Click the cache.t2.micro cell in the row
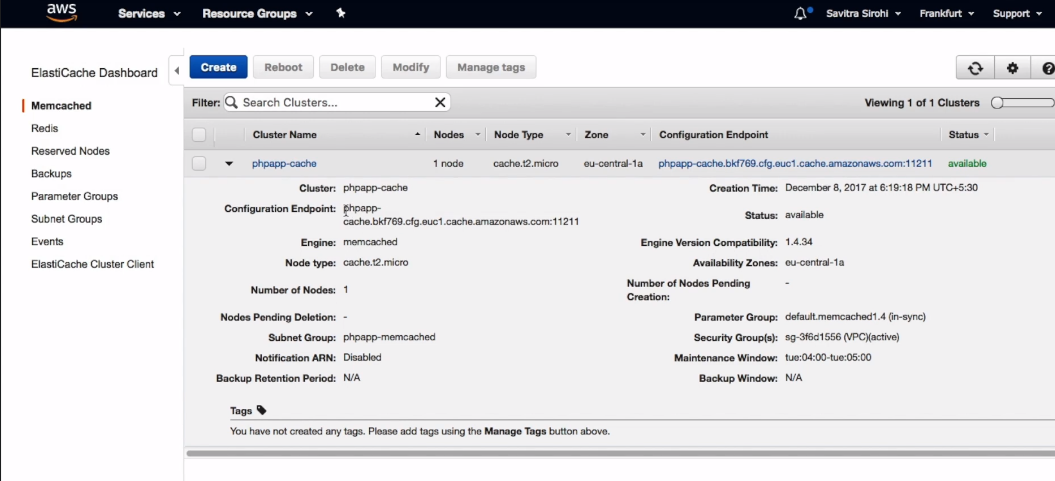1055x481 pixels. point(525,163)
